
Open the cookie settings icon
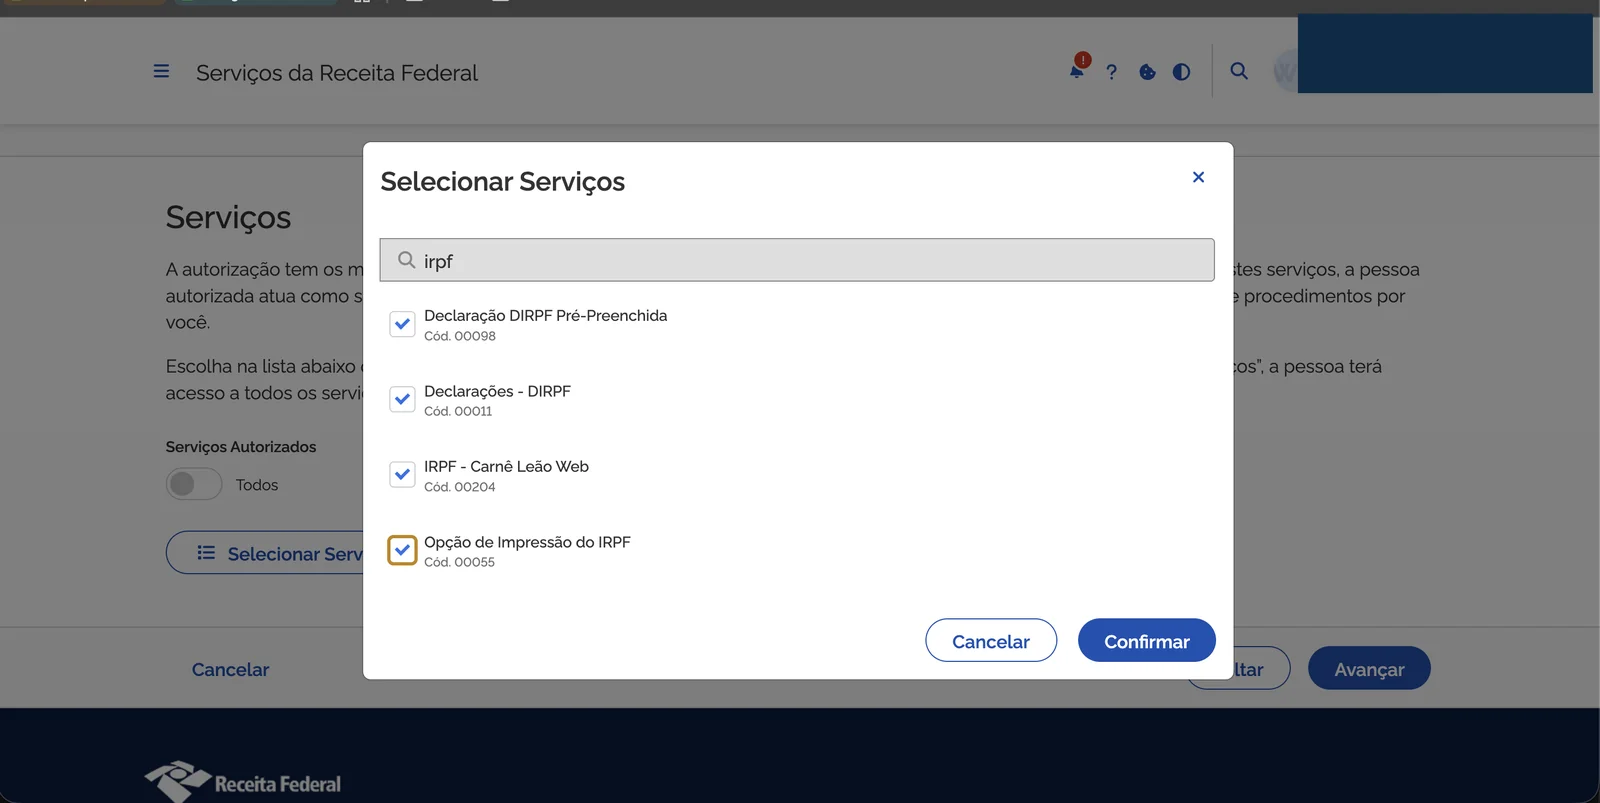1147,72
